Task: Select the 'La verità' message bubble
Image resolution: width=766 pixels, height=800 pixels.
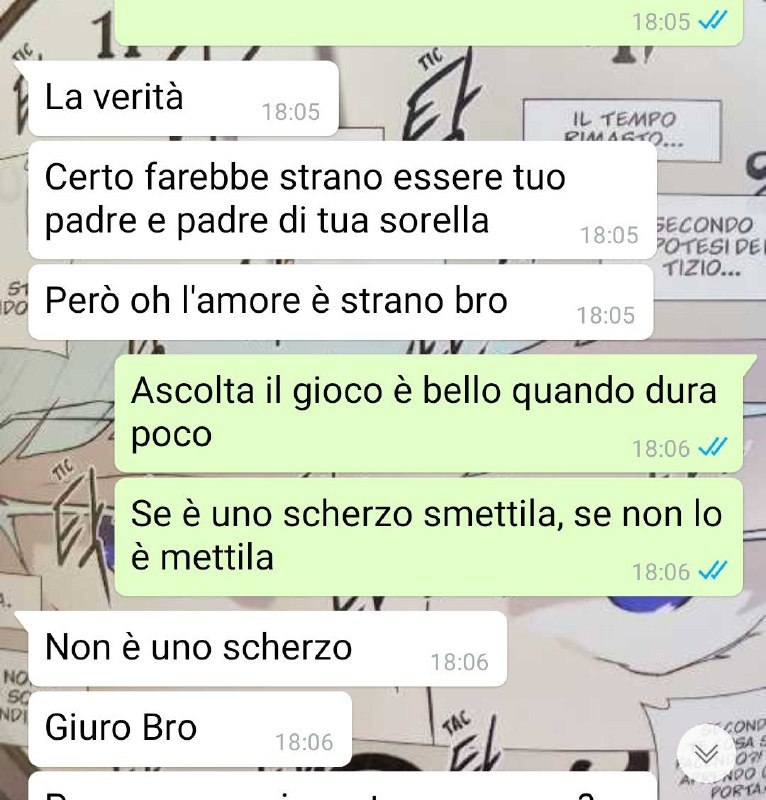Action: (x=183, y=98)
